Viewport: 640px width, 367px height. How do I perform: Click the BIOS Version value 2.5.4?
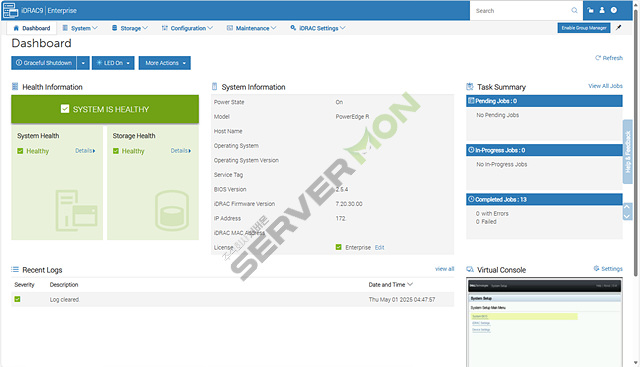(342, 189)
